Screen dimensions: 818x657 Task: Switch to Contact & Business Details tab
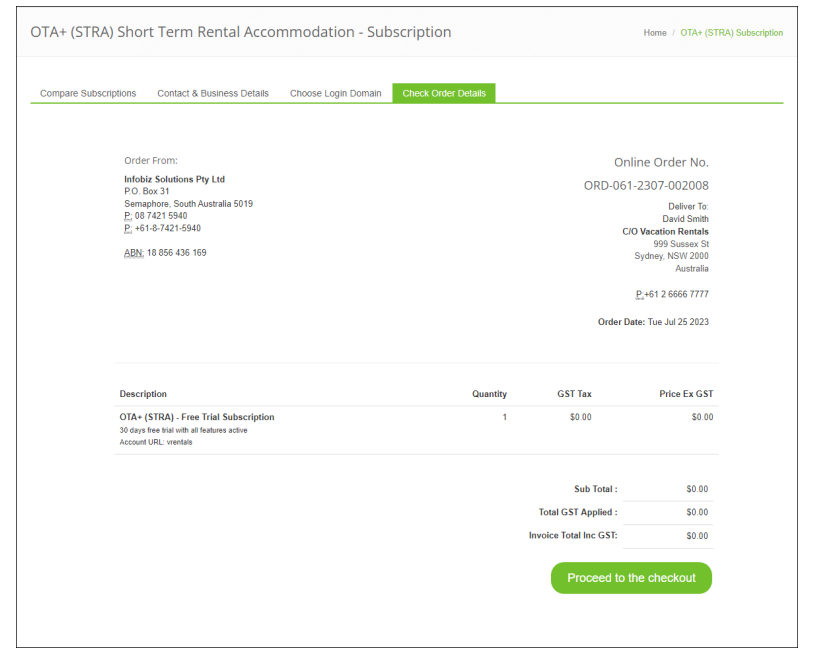click(x=213, y=93)
